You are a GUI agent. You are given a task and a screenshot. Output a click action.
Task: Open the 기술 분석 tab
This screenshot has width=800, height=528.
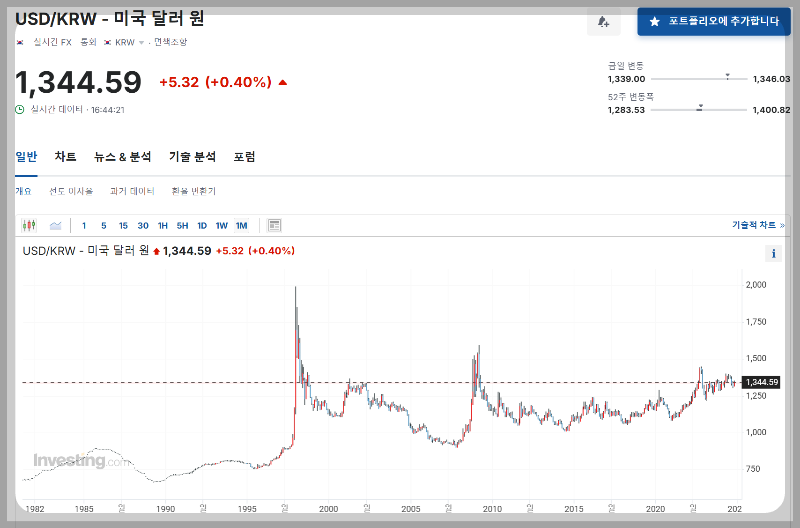point(192,157)
